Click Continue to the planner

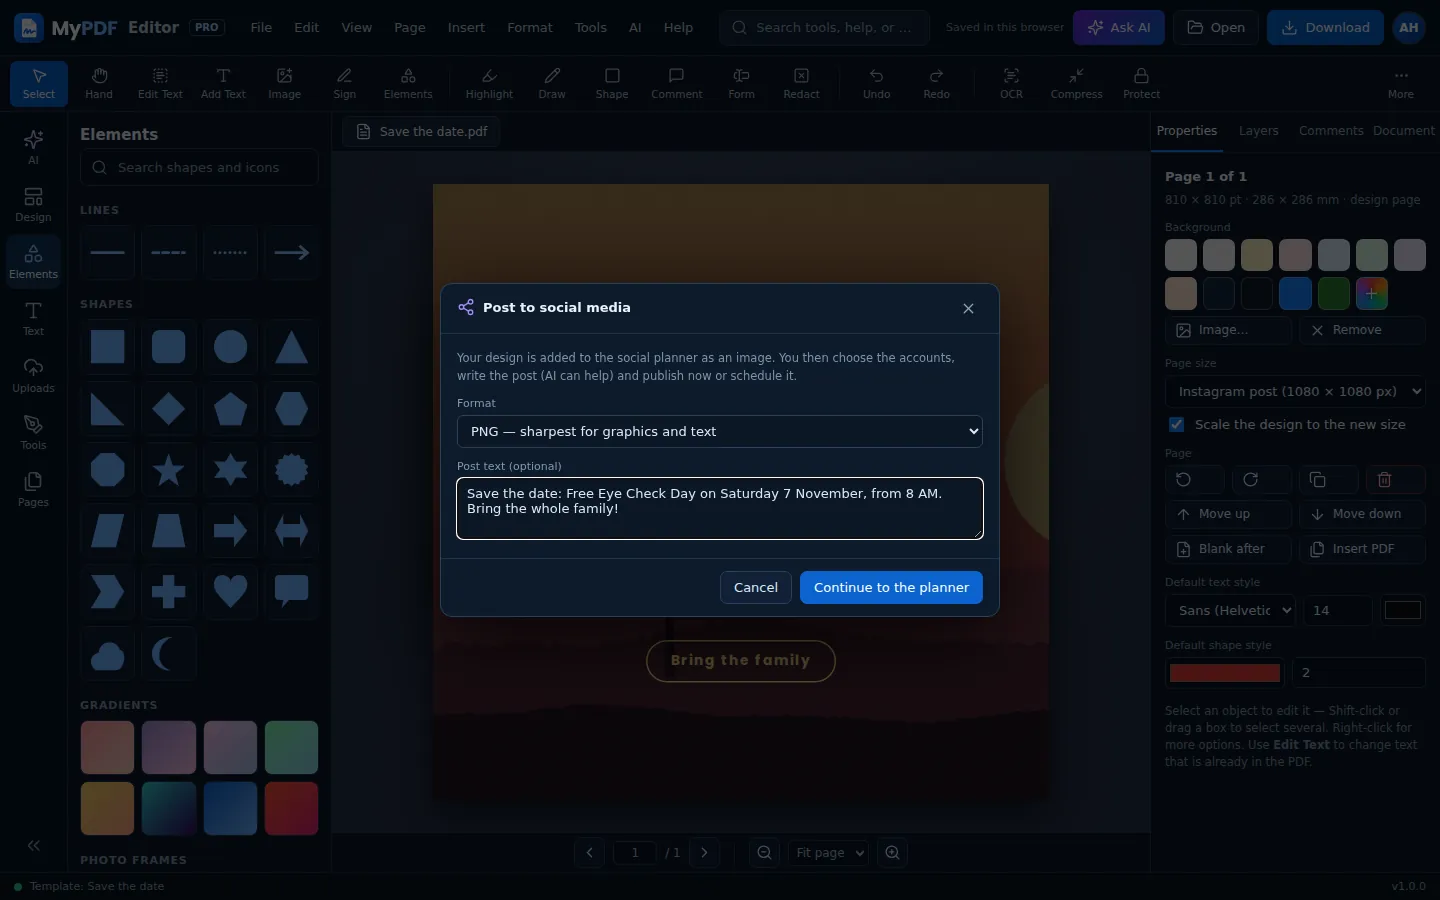[891, 588]
